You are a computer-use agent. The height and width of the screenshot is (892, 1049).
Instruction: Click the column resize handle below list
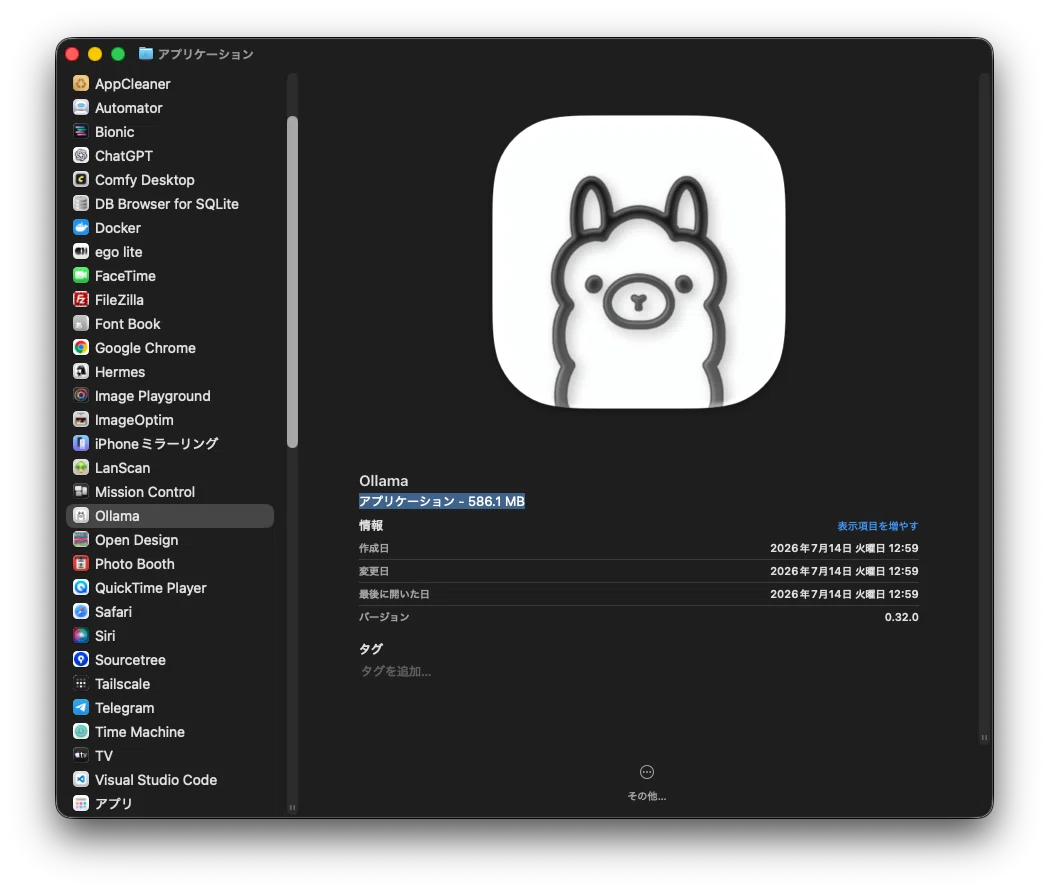(292, 808)
